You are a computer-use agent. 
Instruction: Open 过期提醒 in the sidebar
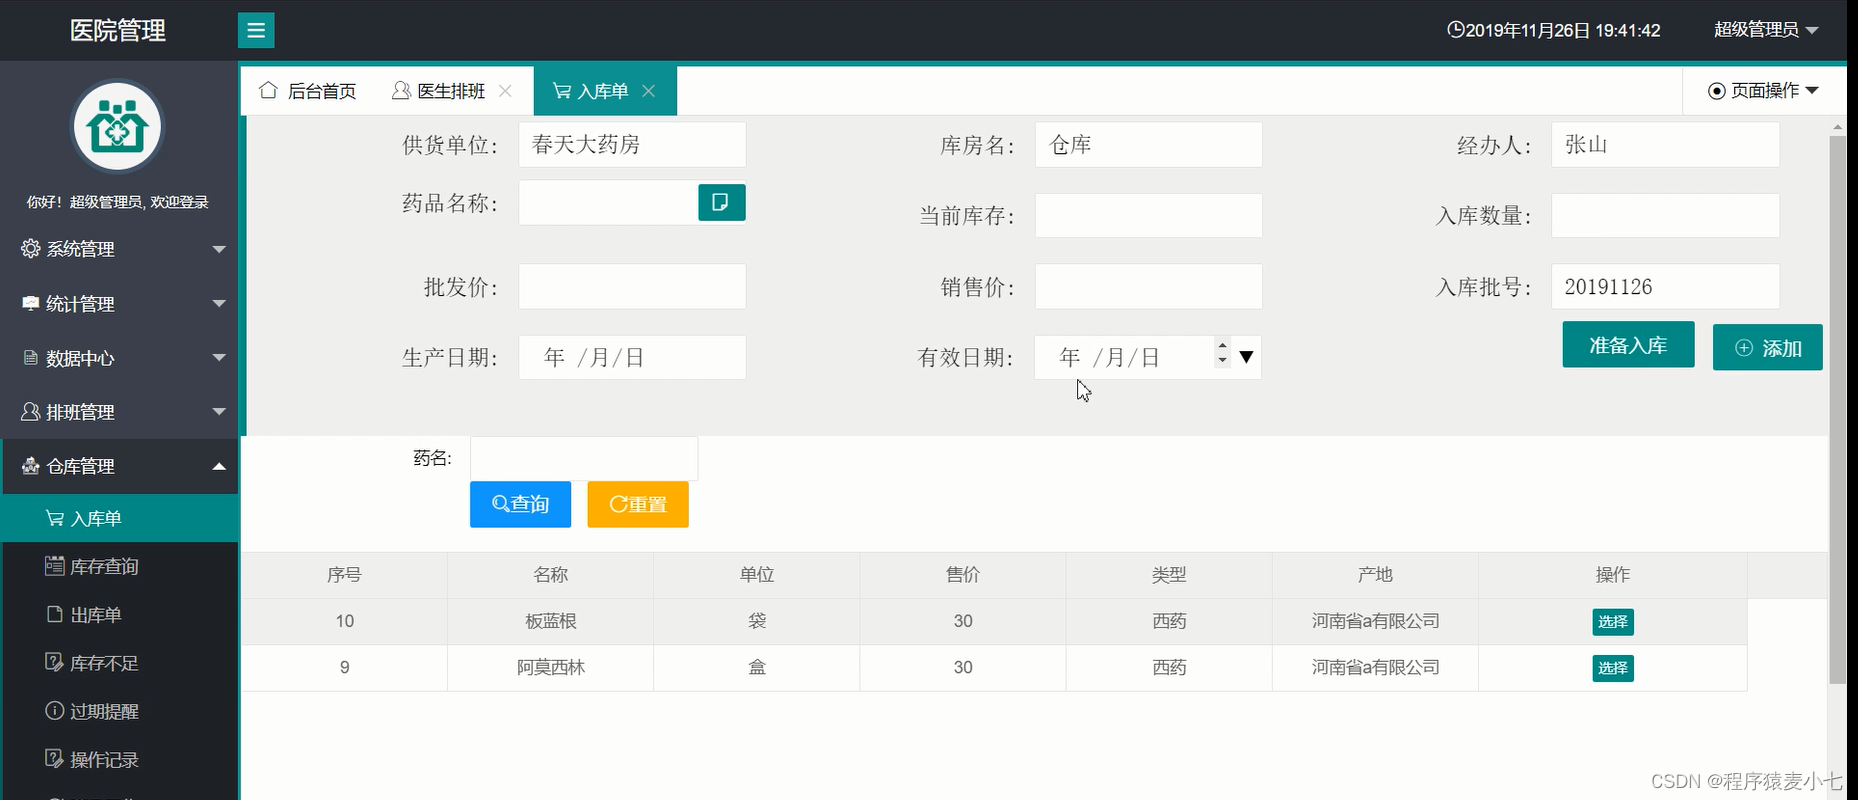120,711
